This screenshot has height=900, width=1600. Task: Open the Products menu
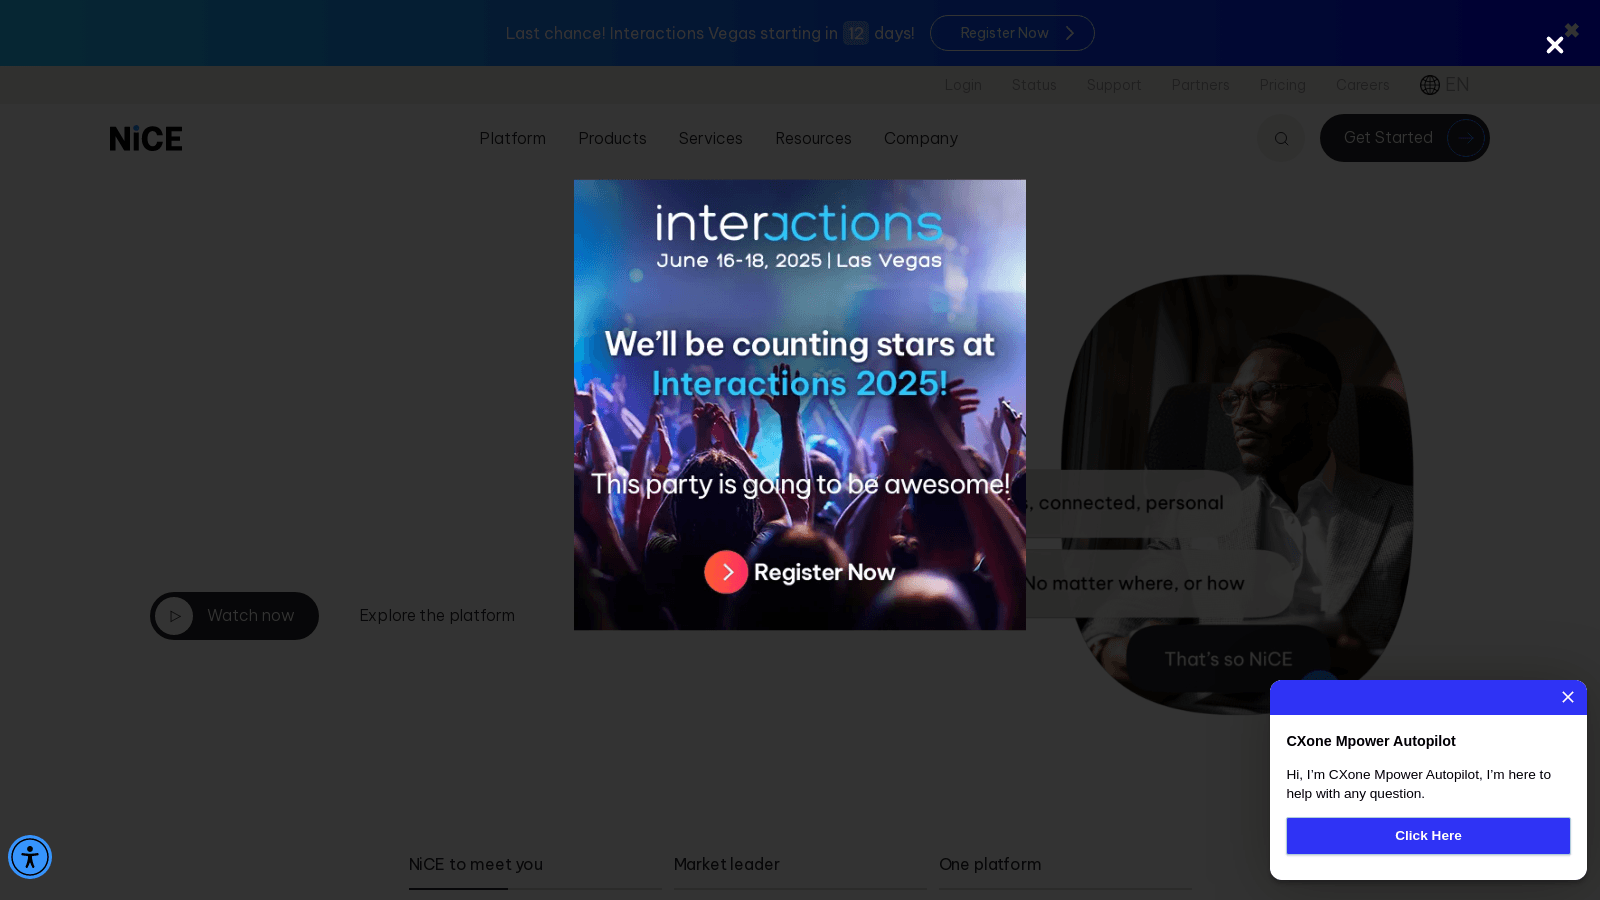(x=612, y=138)
